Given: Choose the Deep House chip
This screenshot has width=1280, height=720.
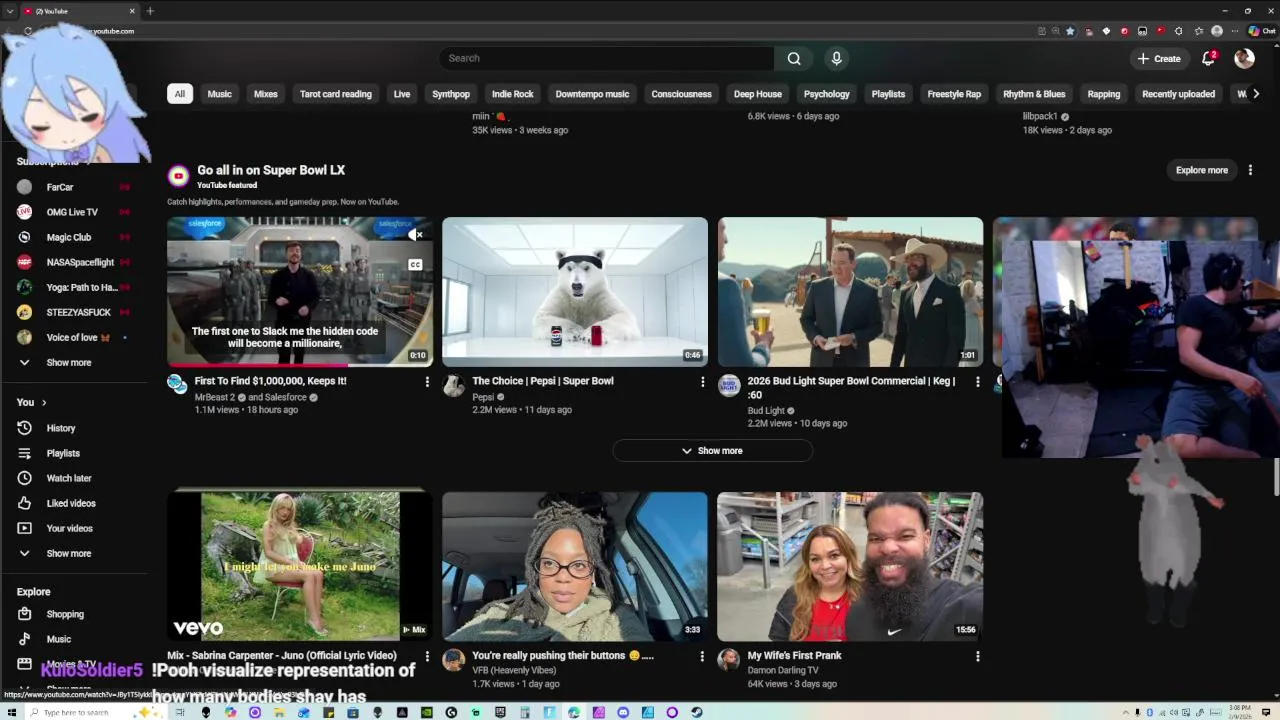Looking at the screenshot, I should pos(758,94).
